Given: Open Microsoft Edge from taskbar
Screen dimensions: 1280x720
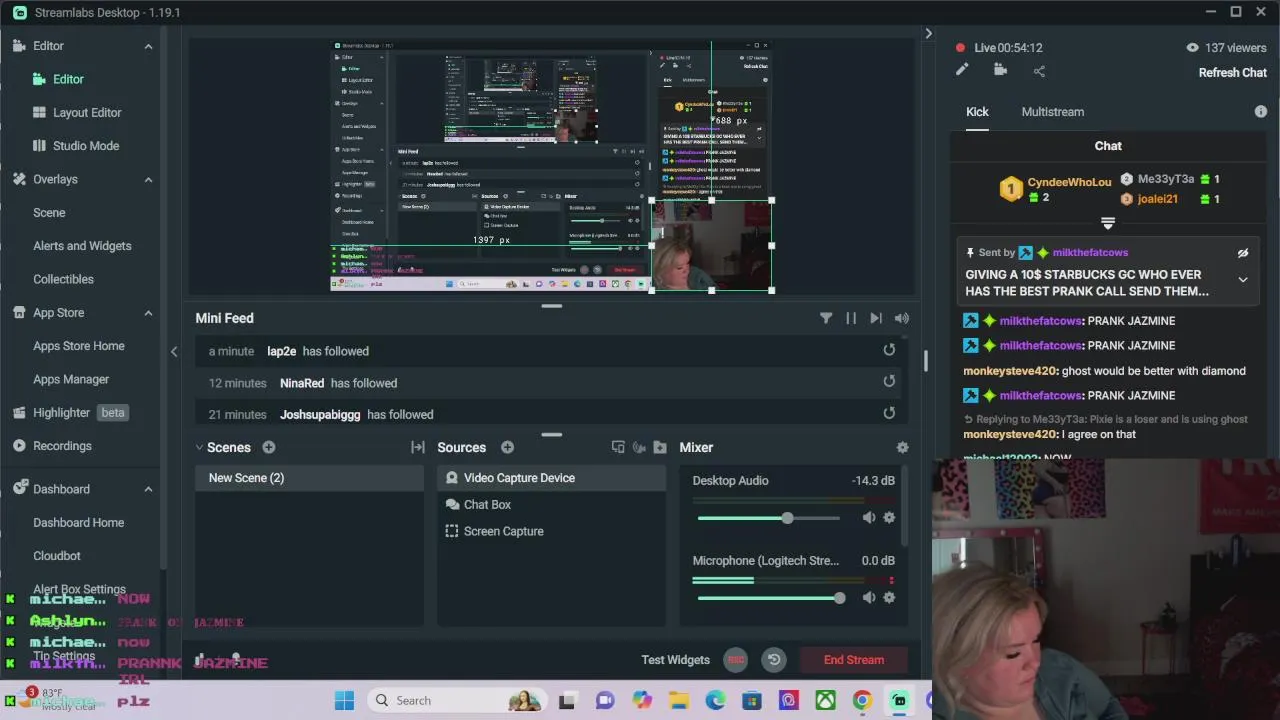Looking at the screenshot, I should [715, 701].
